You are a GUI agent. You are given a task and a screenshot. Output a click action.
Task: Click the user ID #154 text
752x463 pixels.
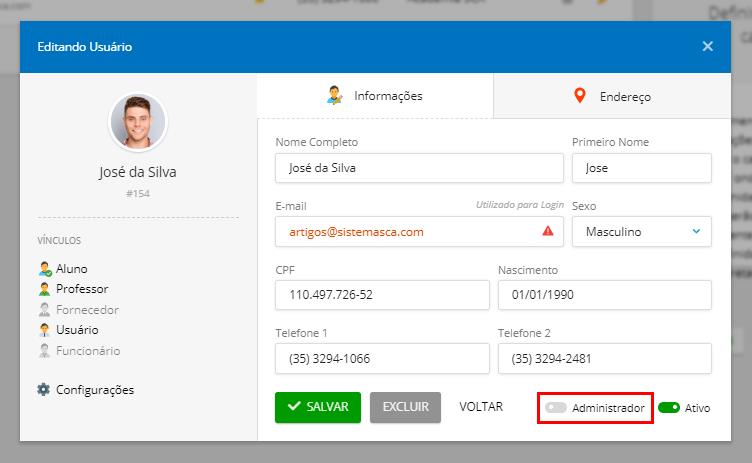138,193
